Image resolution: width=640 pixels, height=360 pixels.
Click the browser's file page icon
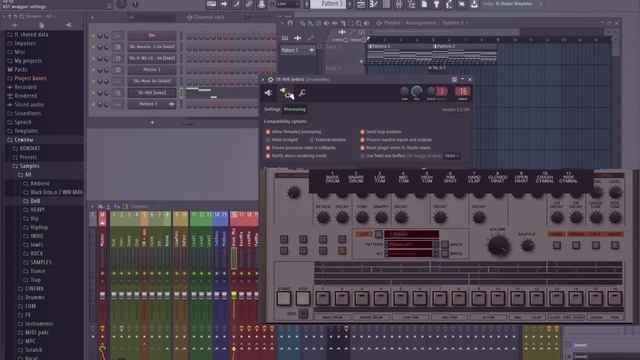(41, 25)
